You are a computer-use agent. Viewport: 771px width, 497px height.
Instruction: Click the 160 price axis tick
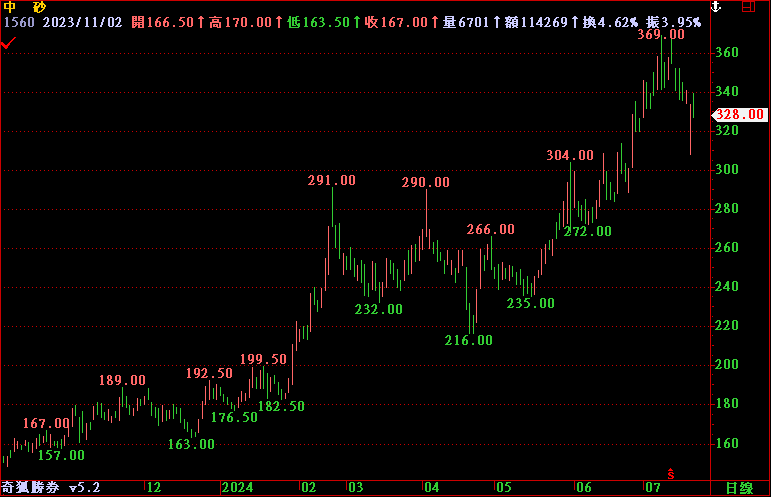727,443
